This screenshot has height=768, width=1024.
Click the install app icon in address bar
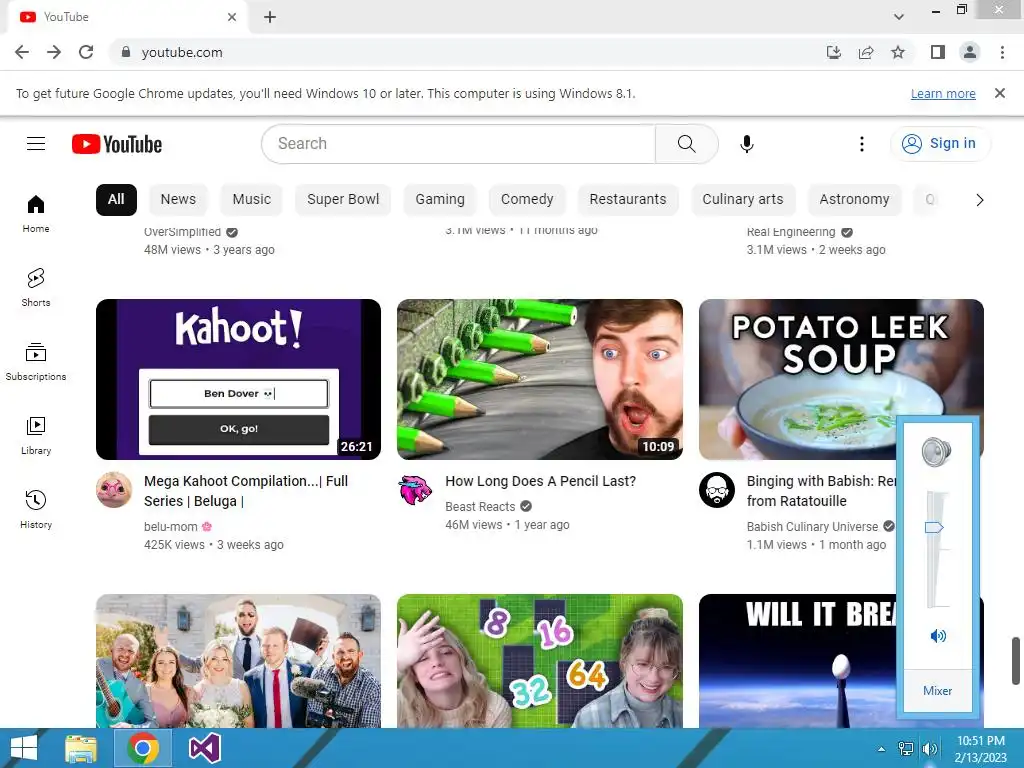pyautogui.click(x=834, y=52)
